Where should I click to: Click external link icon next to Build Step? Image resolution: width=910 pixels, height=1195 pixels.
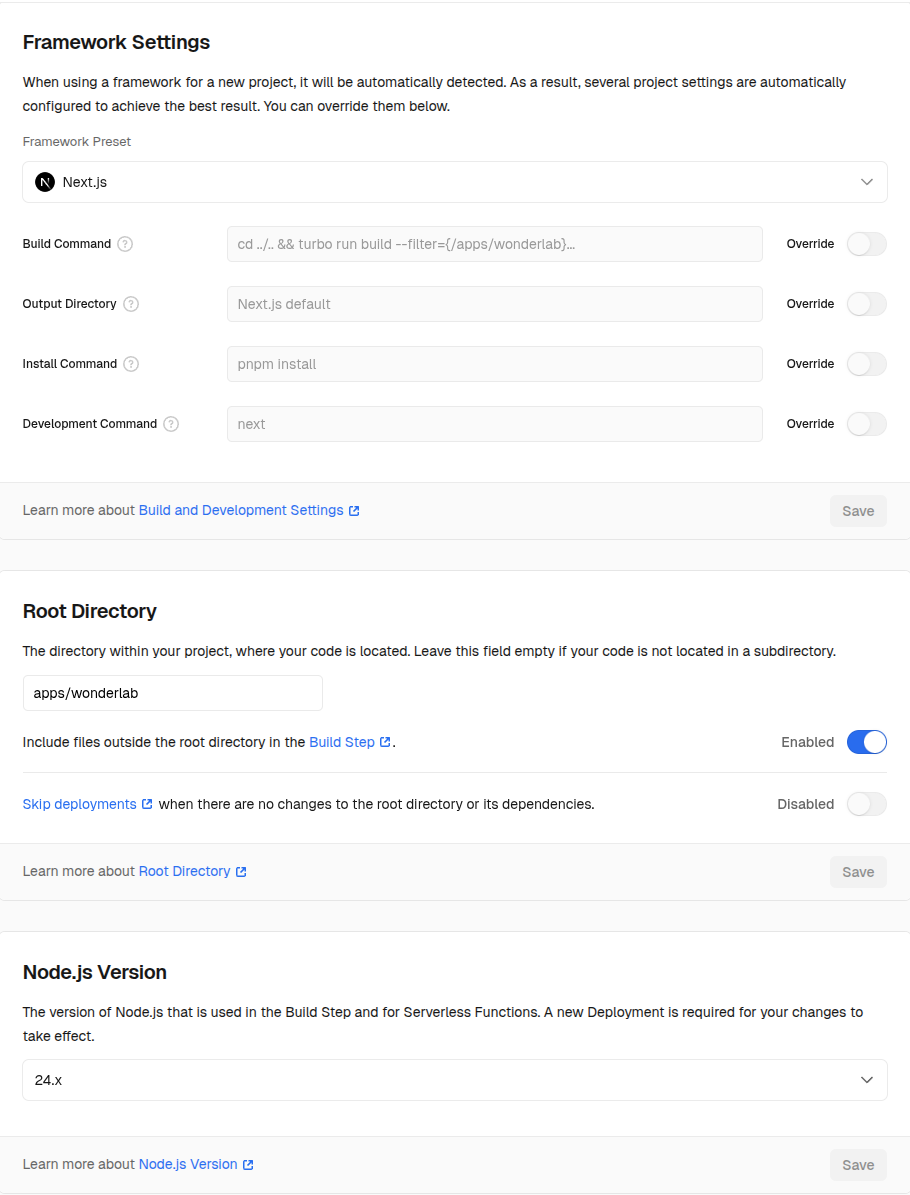(x=385, y=742)
